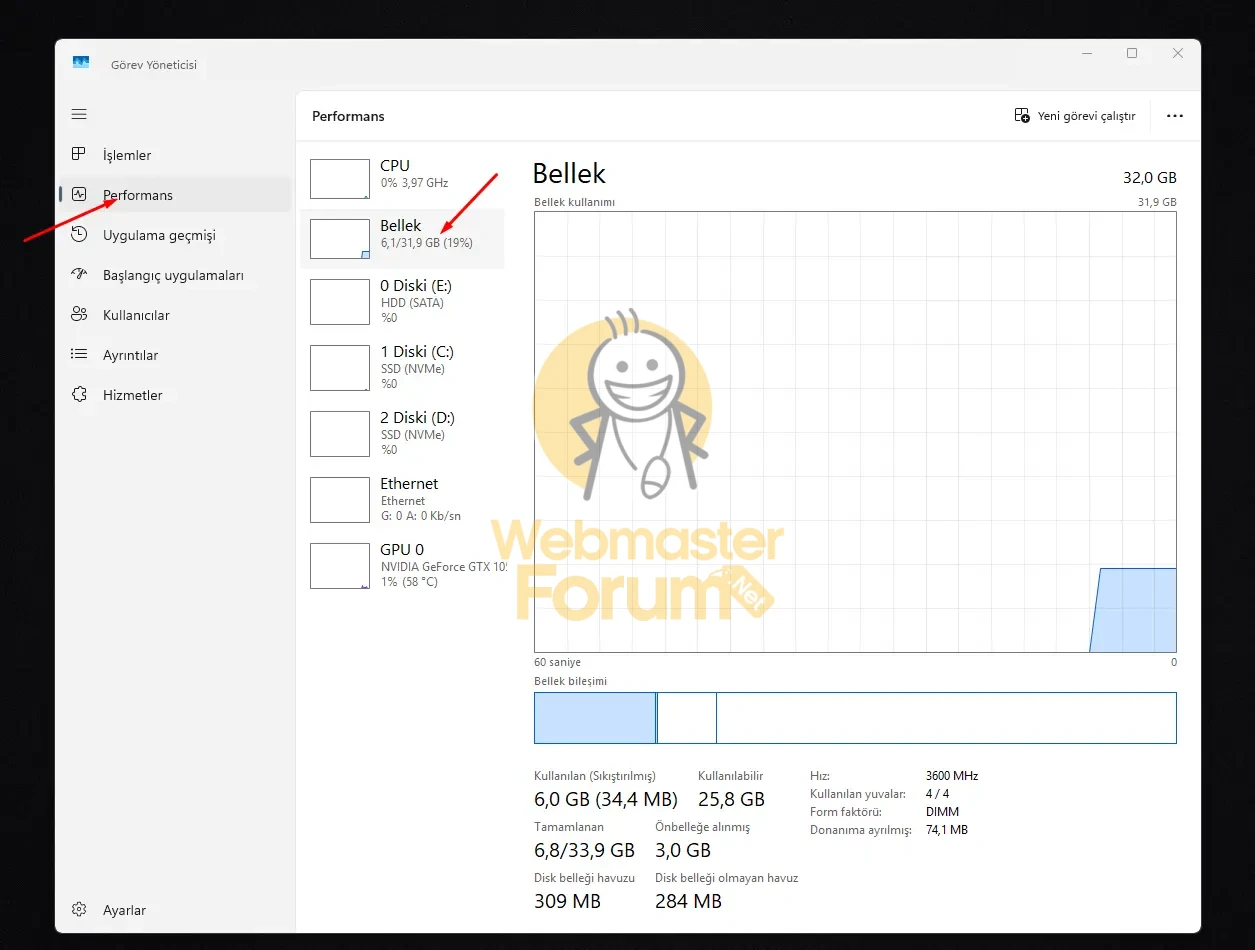Click NVIDIA GeForce GTX label
Image resolution: width=1255 pixels, height=950 pixels.
pyautogui.click(x=443, y=566)
